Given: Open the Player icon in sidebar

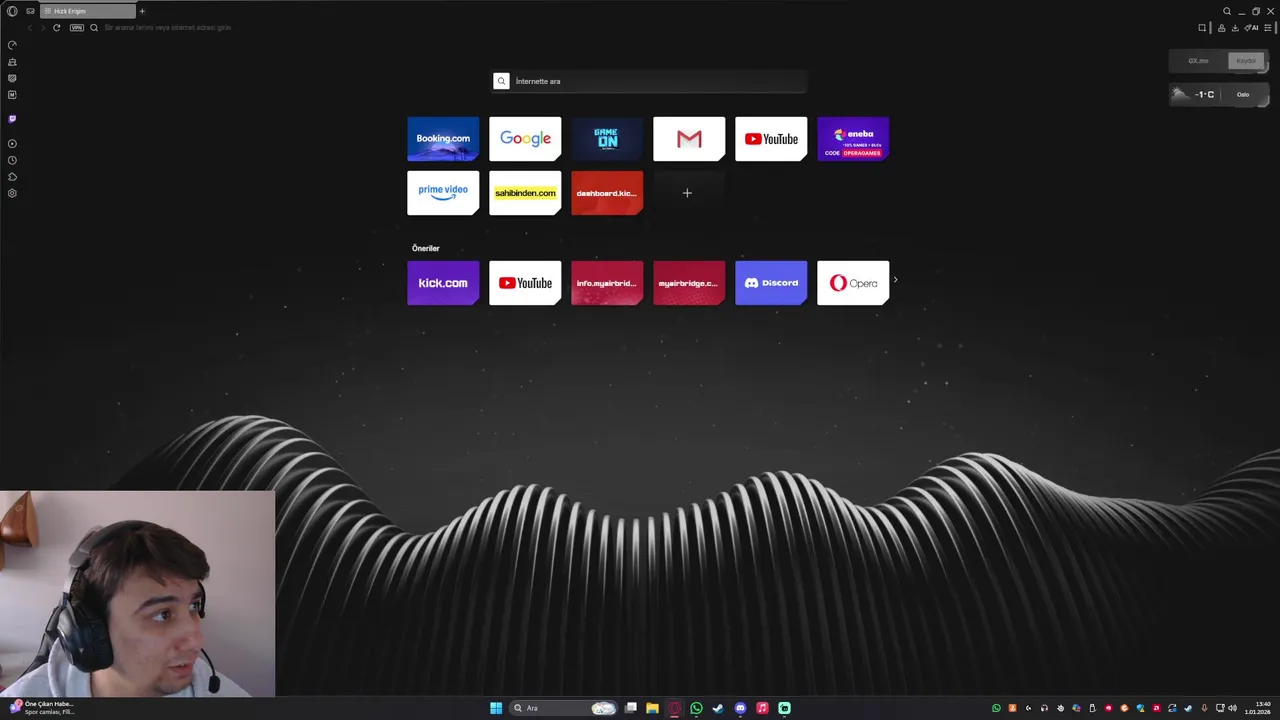Looking at the screenshot, I should coord(12,144).
